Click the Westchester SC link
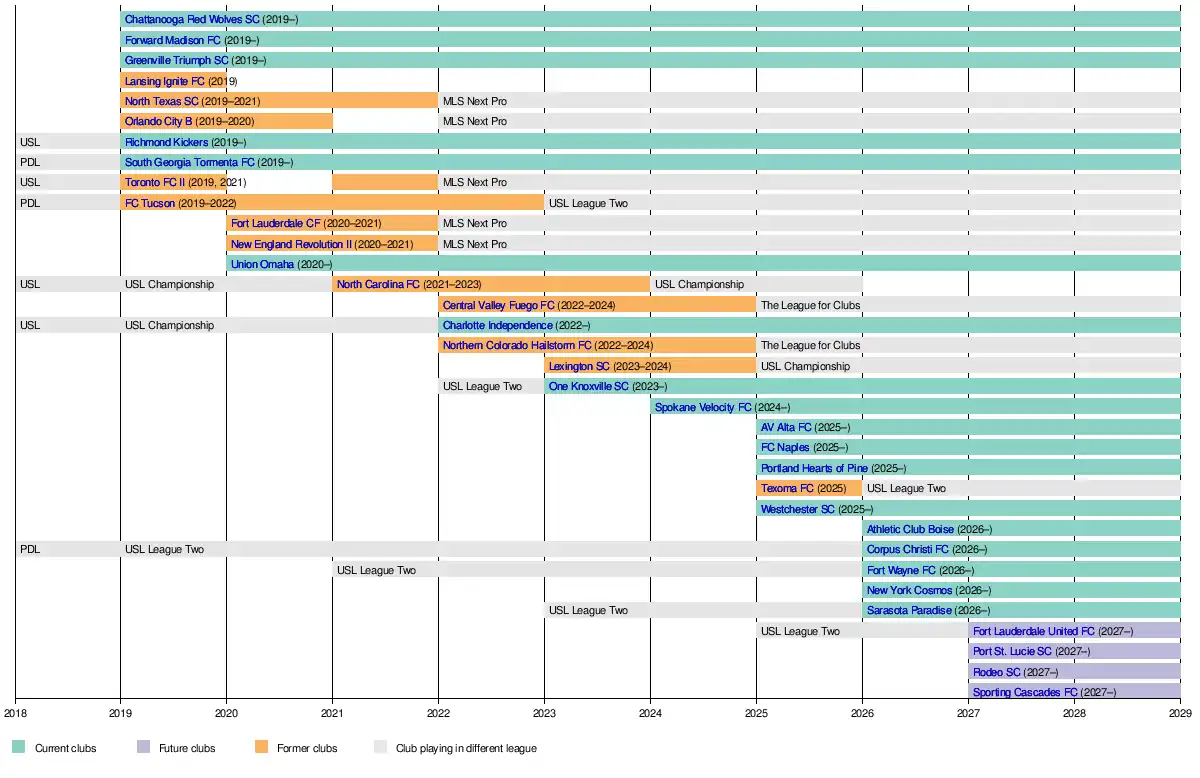The image size is (1200, 778). [798, 509]
